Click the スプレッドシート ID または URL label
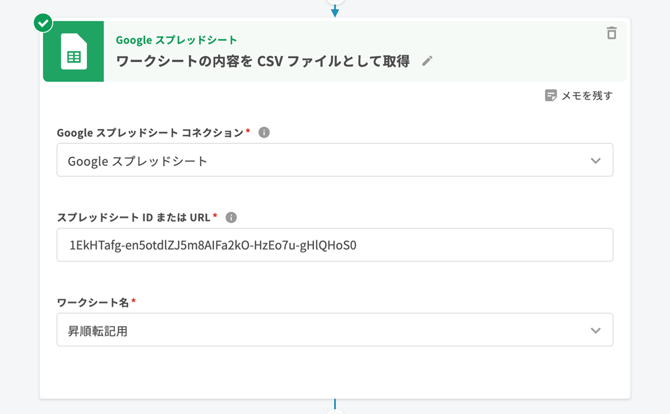 [x=134, y=217]
